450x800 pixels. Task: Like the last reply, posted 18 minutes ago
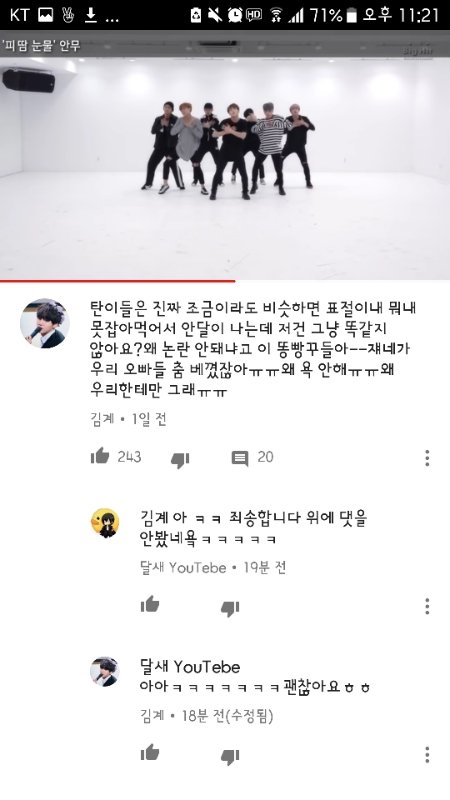[x=150, y=753]
